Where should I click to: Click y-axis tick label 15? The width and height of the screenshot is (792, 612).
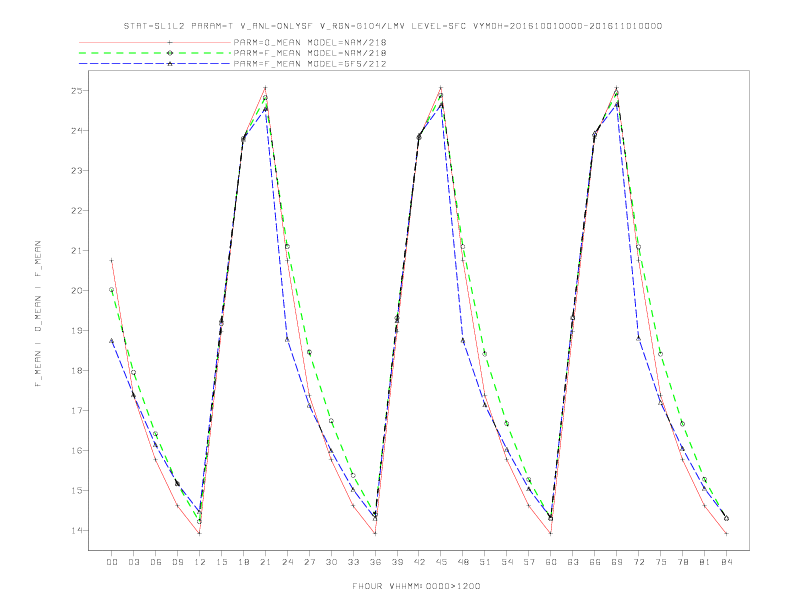pos(77,490)
